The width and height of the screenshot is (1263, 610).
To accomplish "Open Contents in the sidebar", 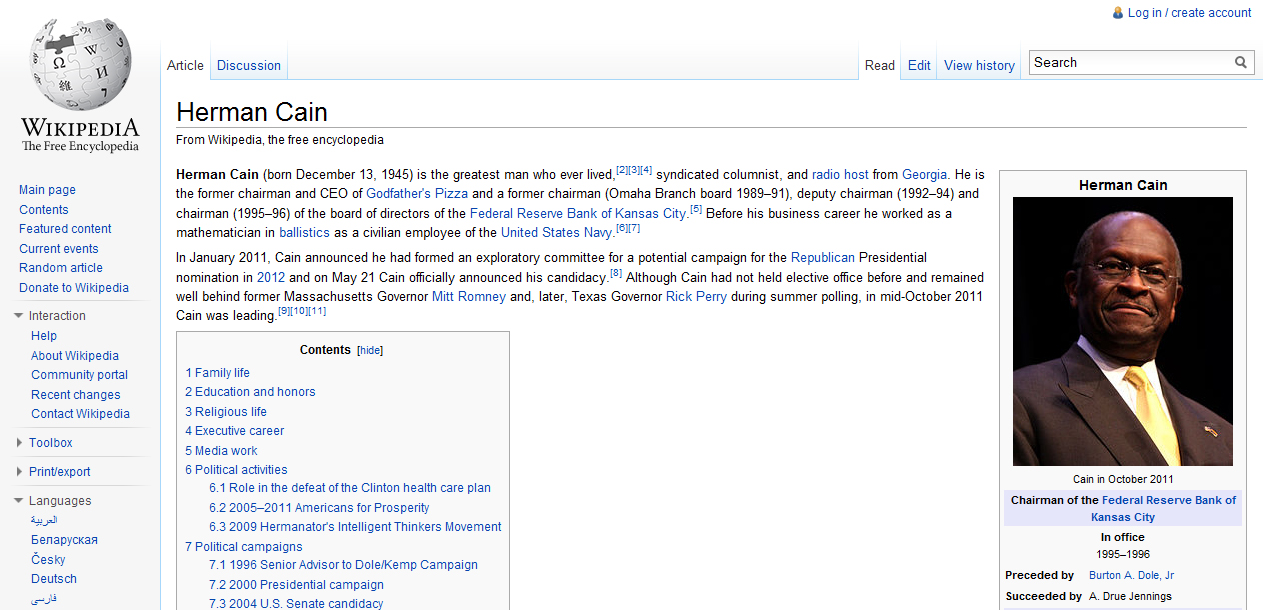I will pyautogui.click(x=44, y=210).
